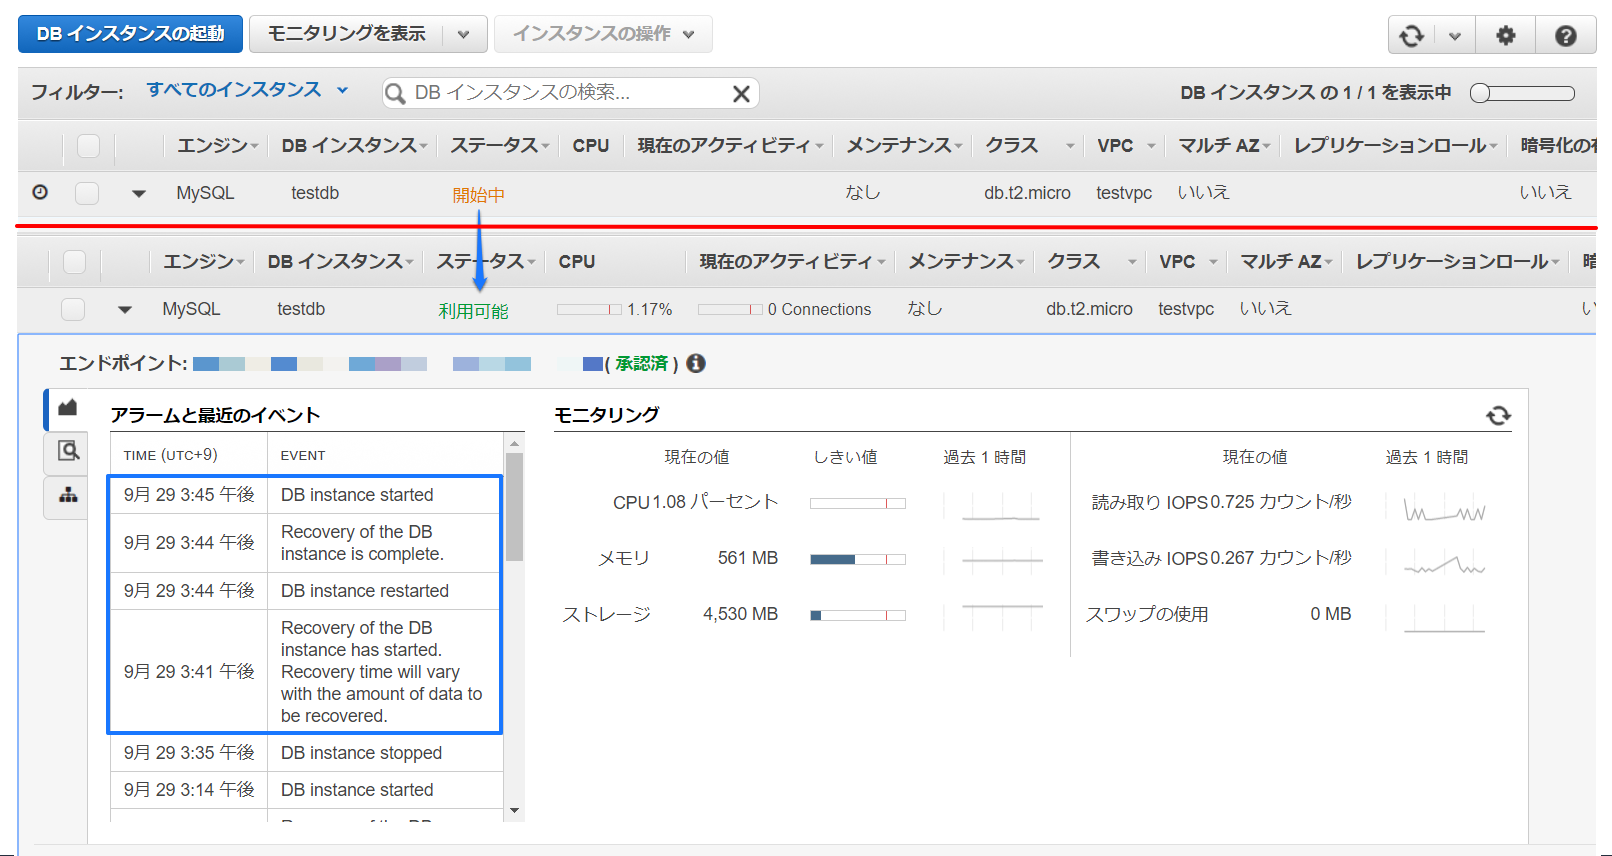Tick the select-all checkbox in the lower table header
The height and width of the screenshot is (856, 1612).
(x=75, y=262)
